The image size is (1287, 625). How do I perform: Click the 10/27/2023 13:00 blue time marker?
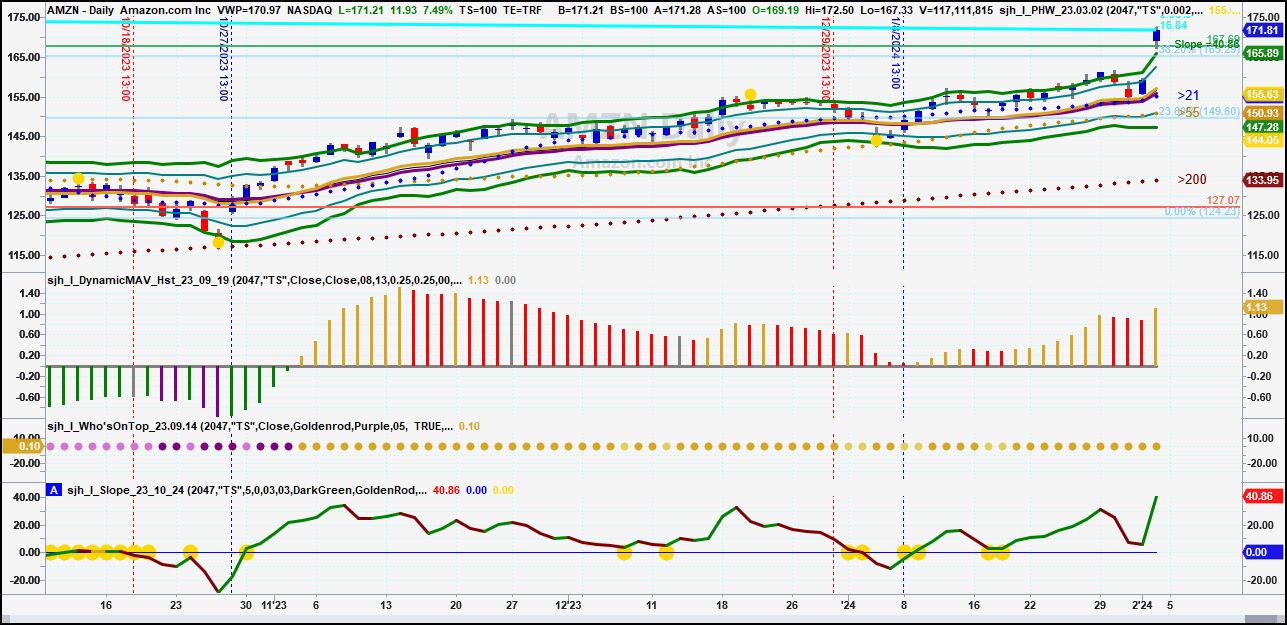[224, 59]
